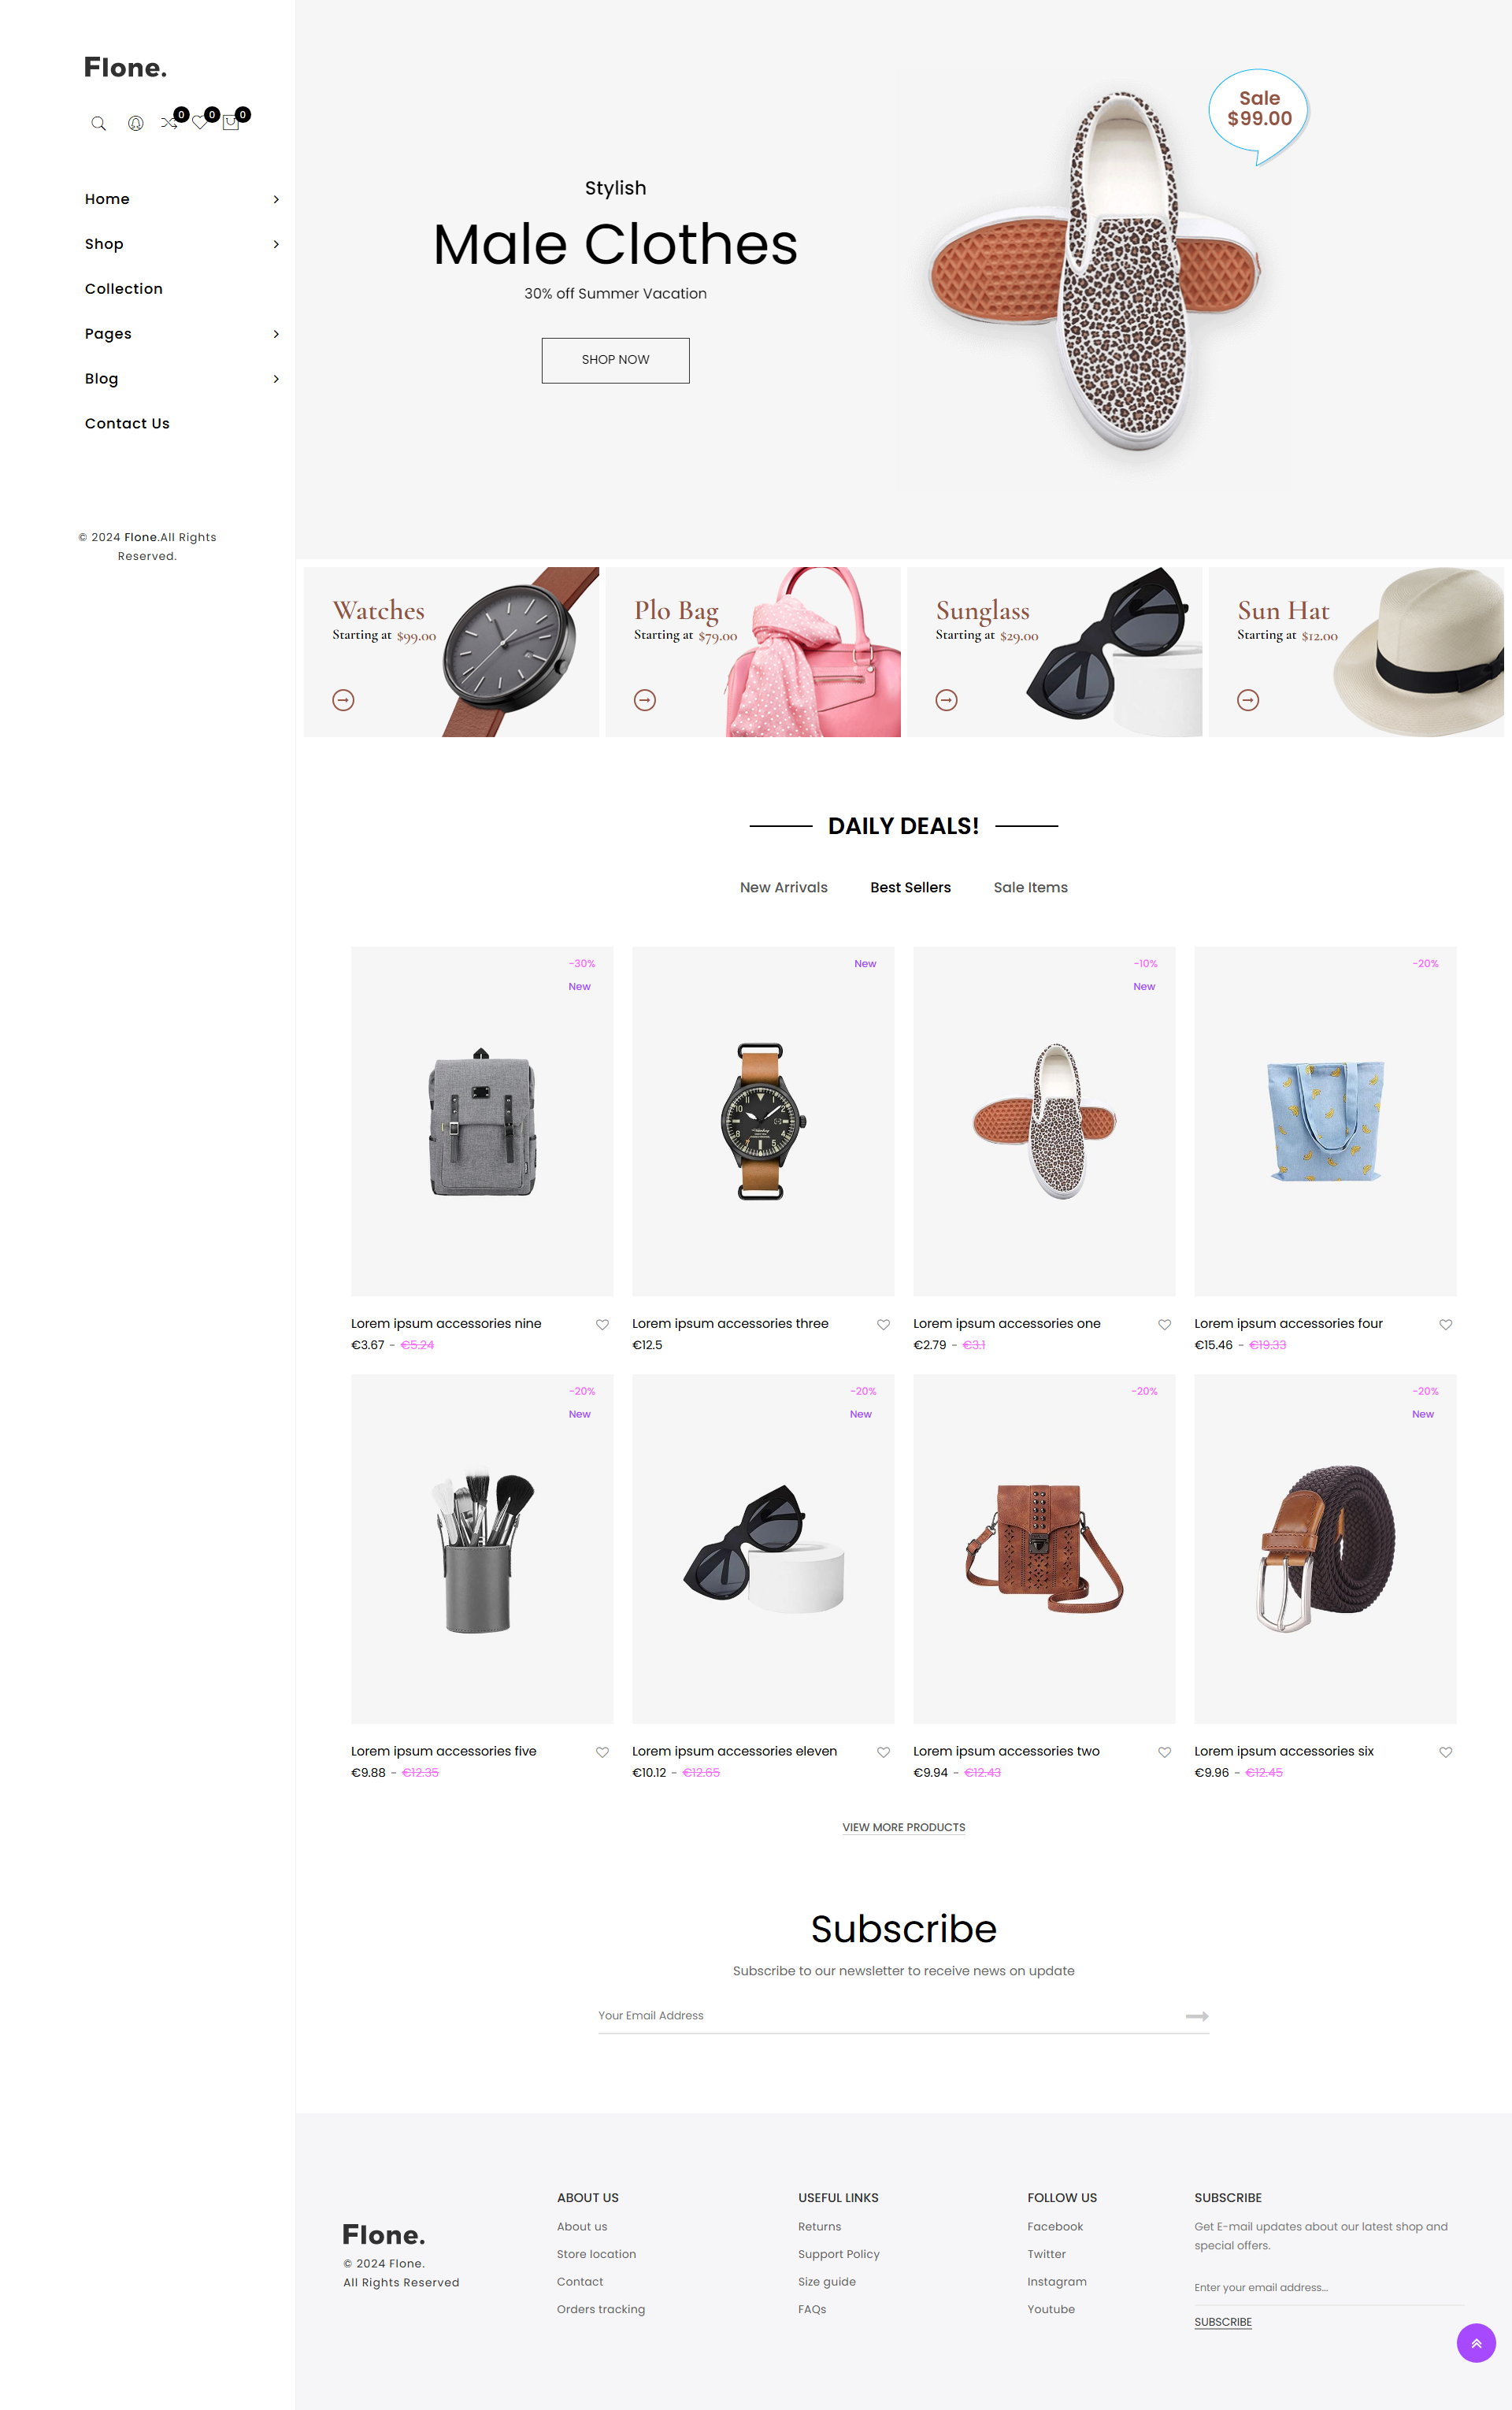Expand the Pages submenu chevron

click(x=276, y=334)
